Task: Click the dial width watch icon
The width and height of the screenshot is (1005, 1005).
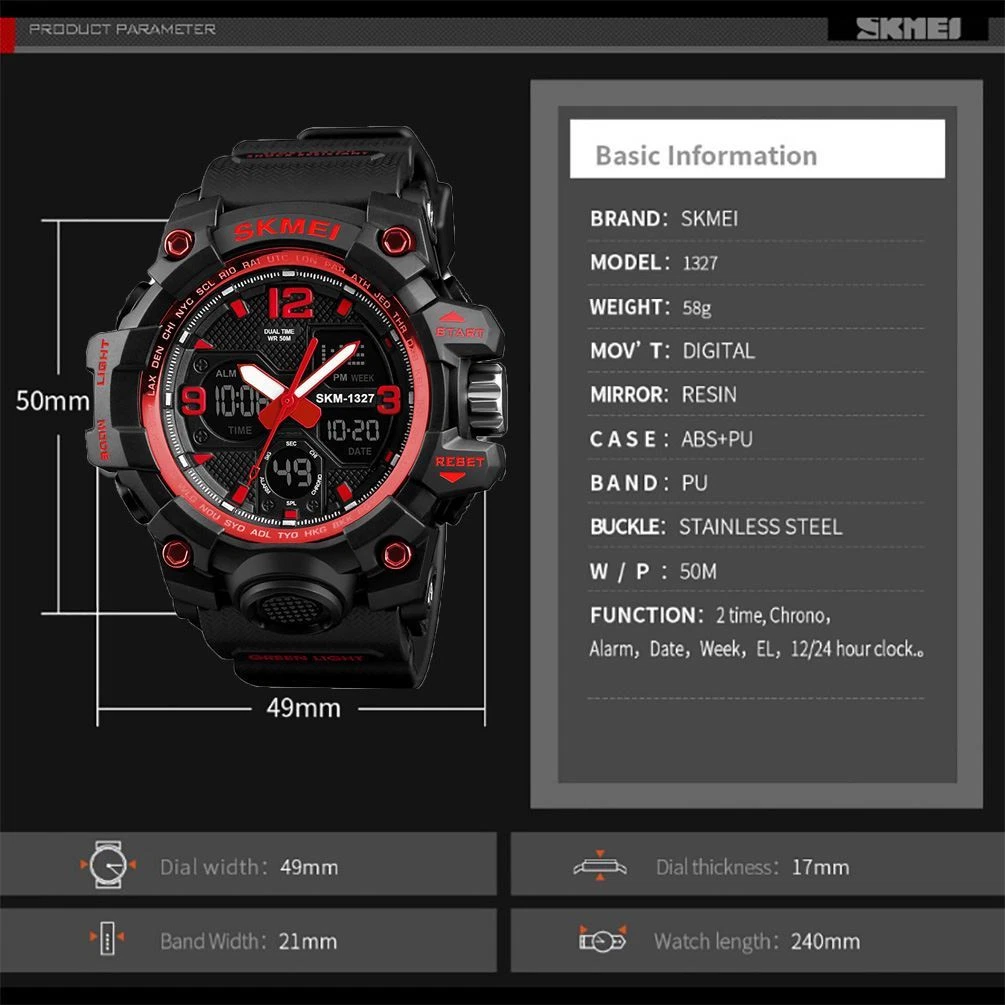Action: coord(108,865)
